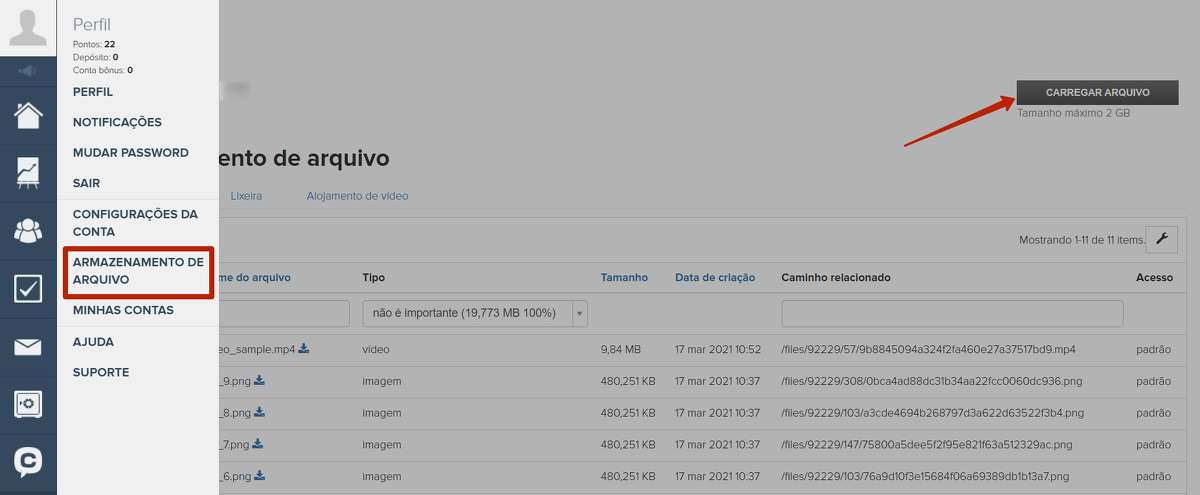The height and width of the screenshot is (495, 1200).
Task: Sort by Data de criação column
Action: pos(715,277)
